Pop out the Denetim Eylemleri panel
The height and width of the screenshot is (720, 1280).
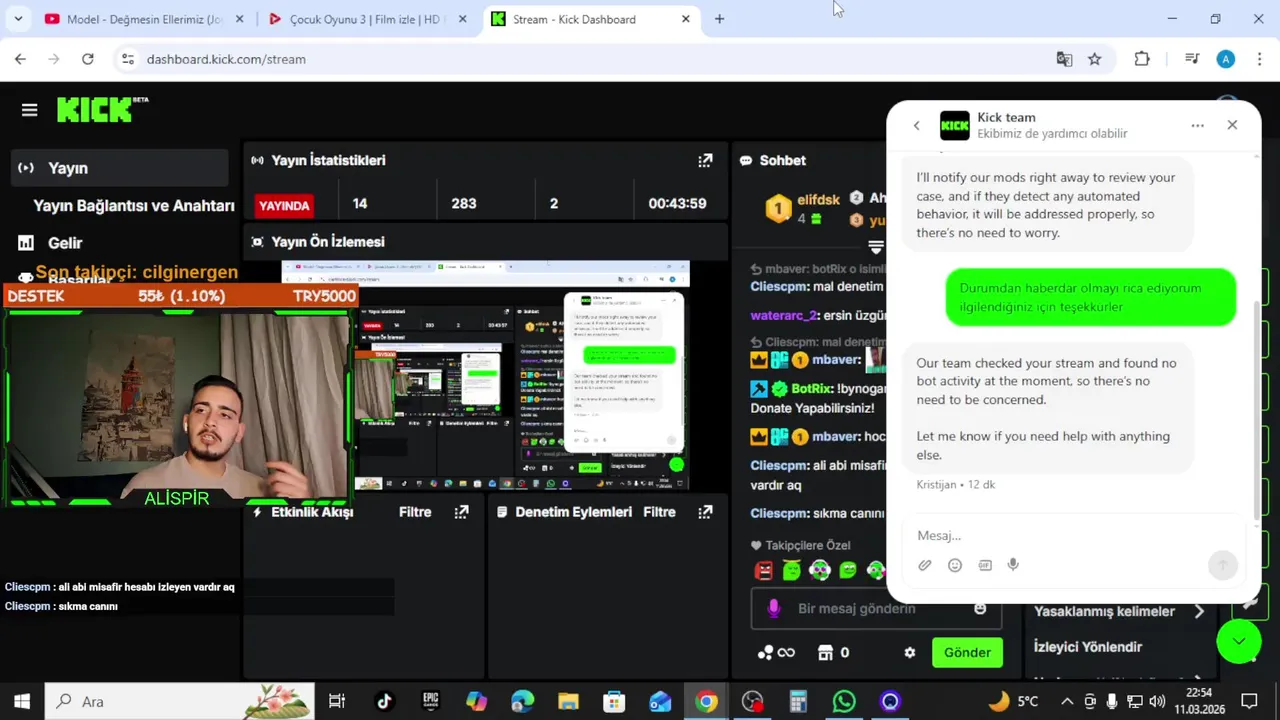click(705, 512)
